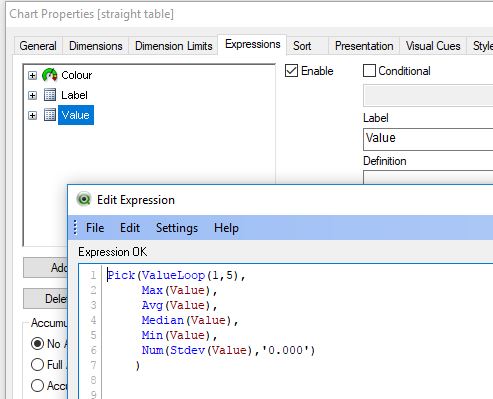Click the Definition input field
Screen dimensions: 493x399
pyautogui.click(x=428, y=177)
